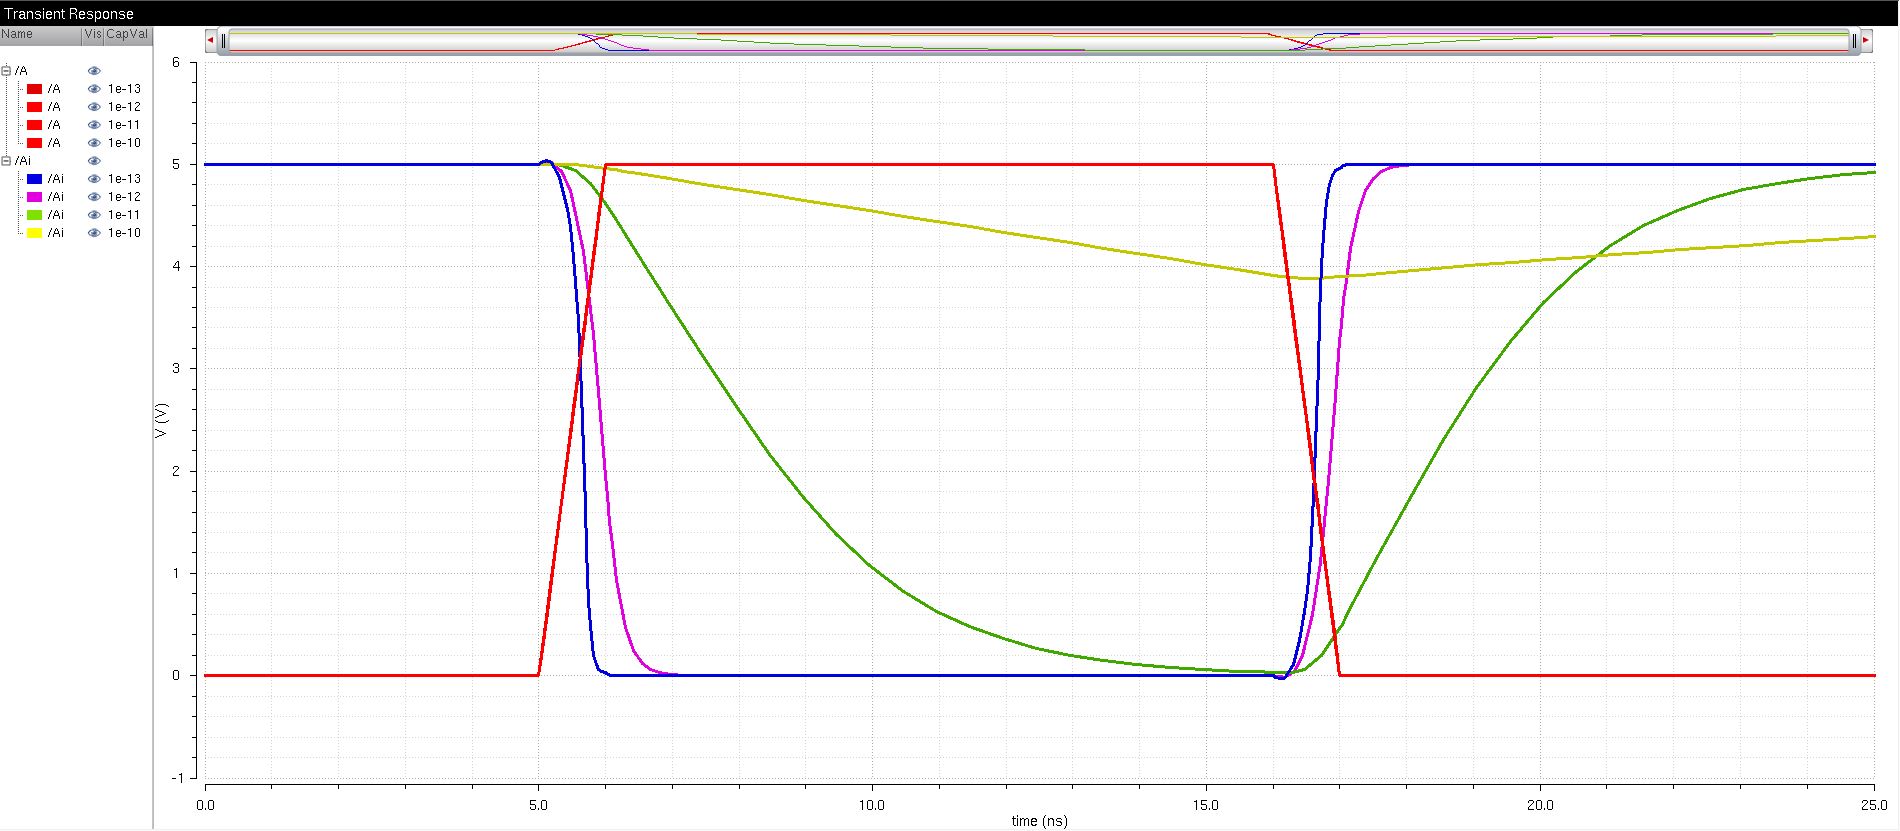
Task: Click the 1e-11 CapVal of /Ai
Action: (124, 215)
